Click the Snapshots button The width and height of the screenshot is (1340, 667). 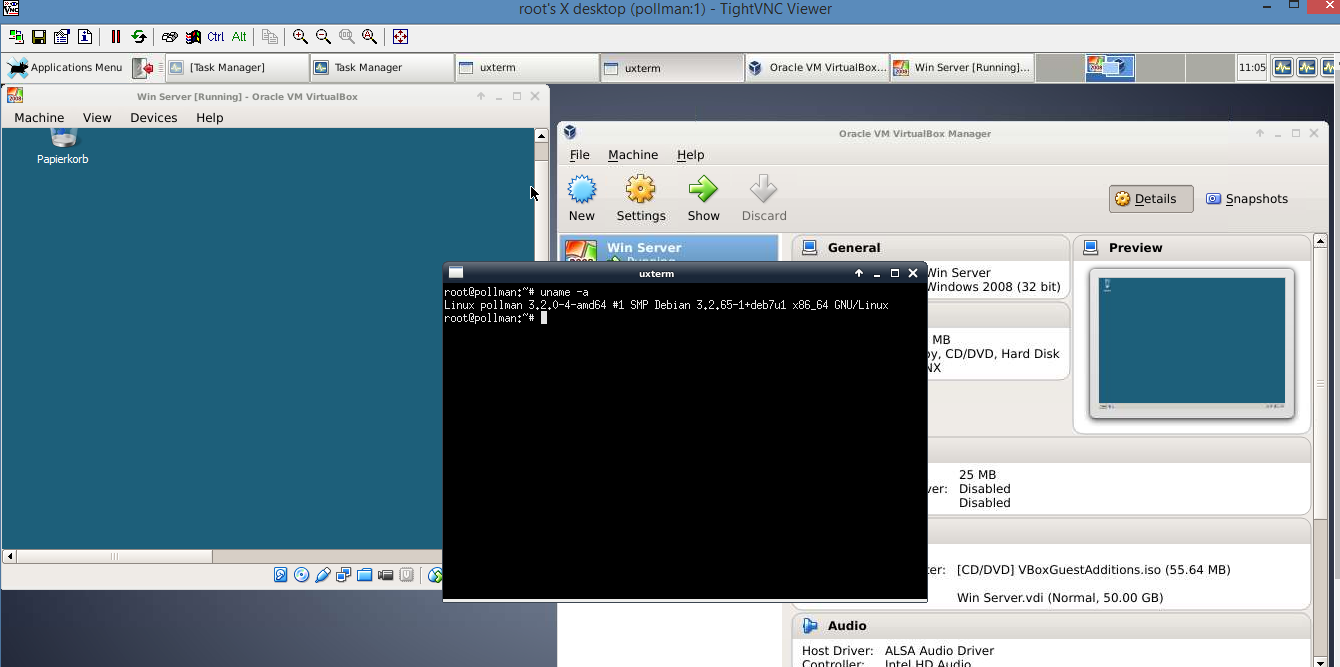[1246, 199]
